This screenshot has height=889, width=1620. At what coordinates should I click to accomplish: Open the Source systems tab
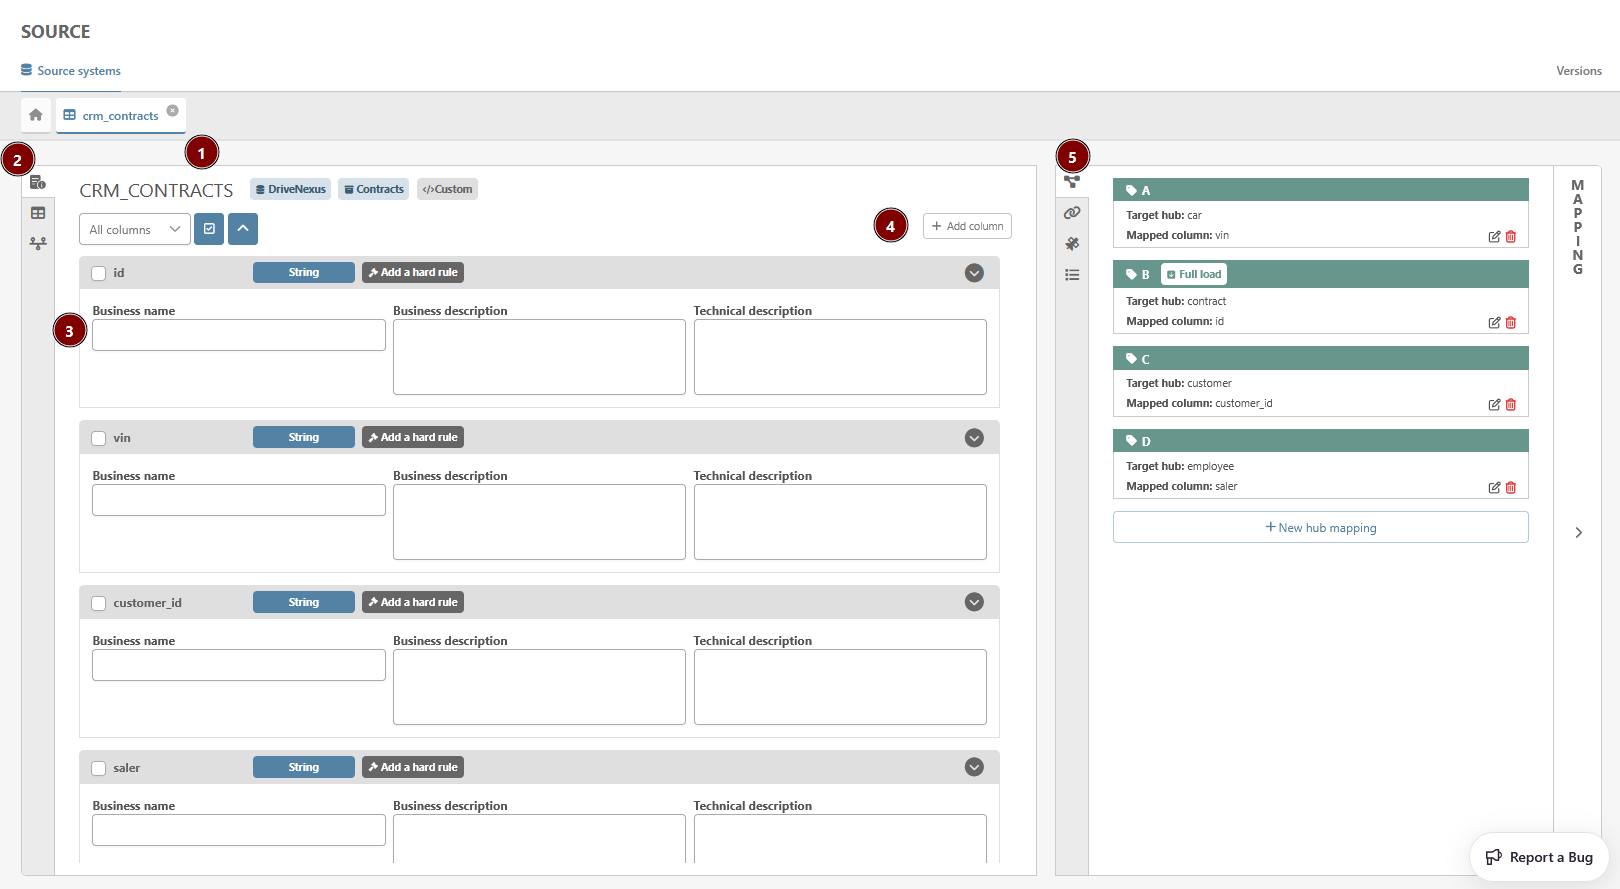coord(71,71)
